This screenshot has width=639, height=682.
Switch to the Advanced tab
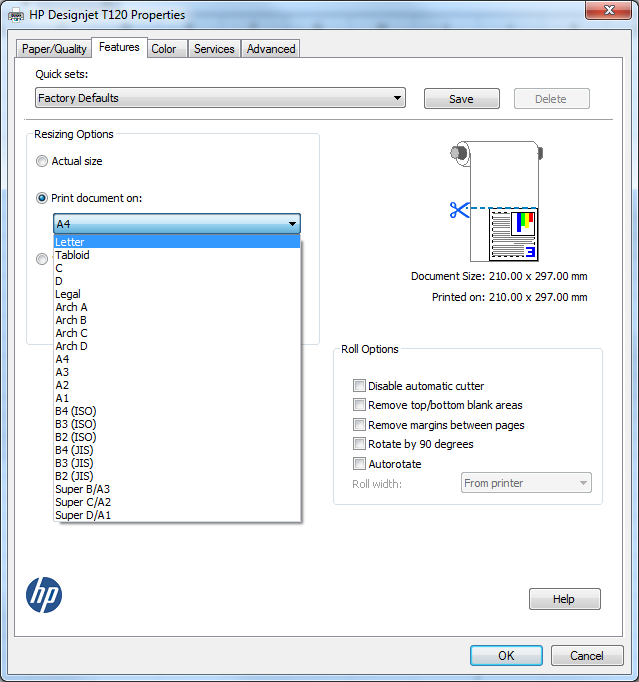tap(271, 49)
